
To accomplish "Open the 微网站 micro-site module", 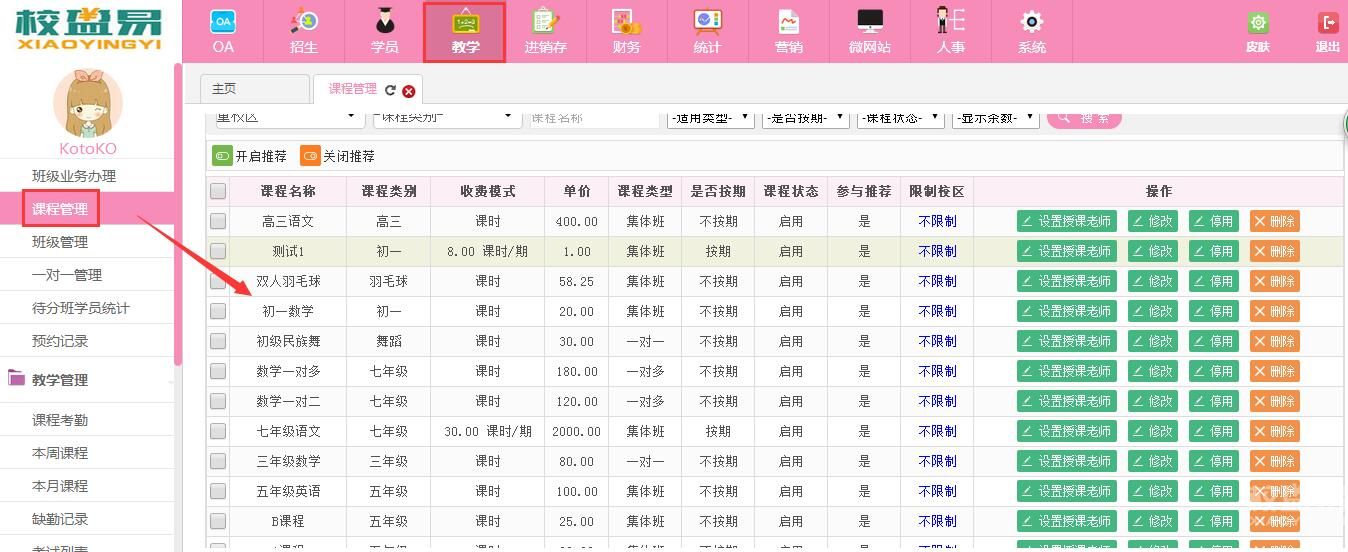I will point(870,31).
